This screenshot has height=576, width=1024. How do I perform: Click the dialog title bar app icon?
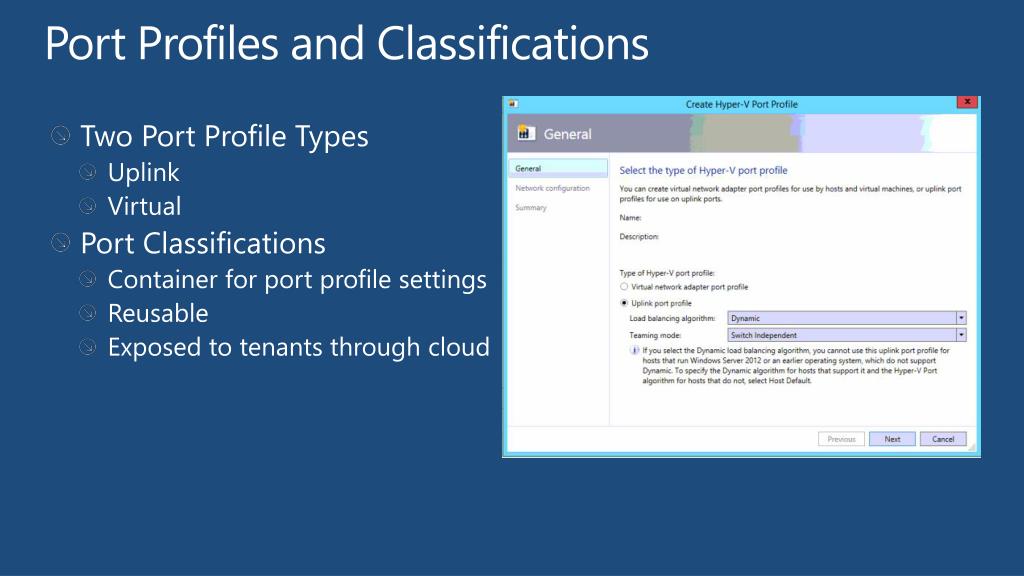point(513,103)
